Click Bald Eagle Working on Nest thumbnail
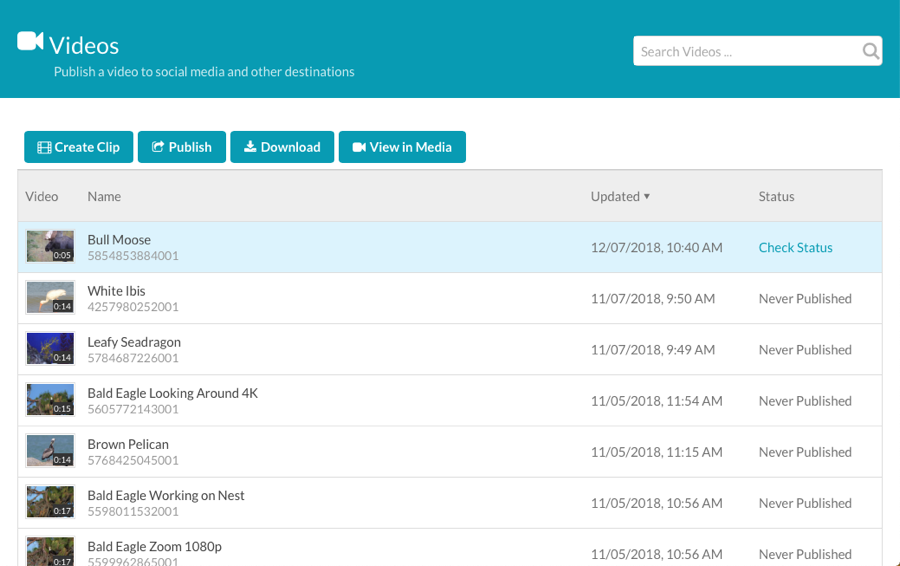The height and width of the screenshot is (566, 900). [x=50, y=502]
